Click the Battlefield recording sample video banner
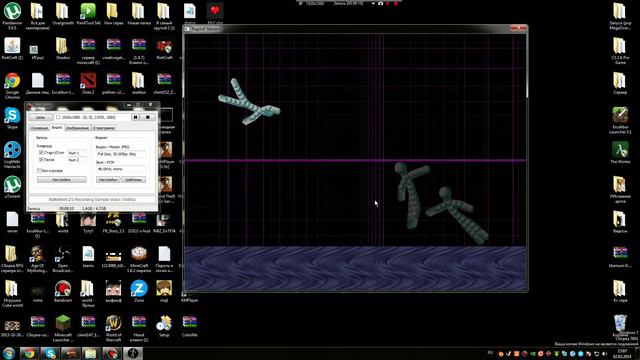640x360 pixels. (x=92, y=200)
